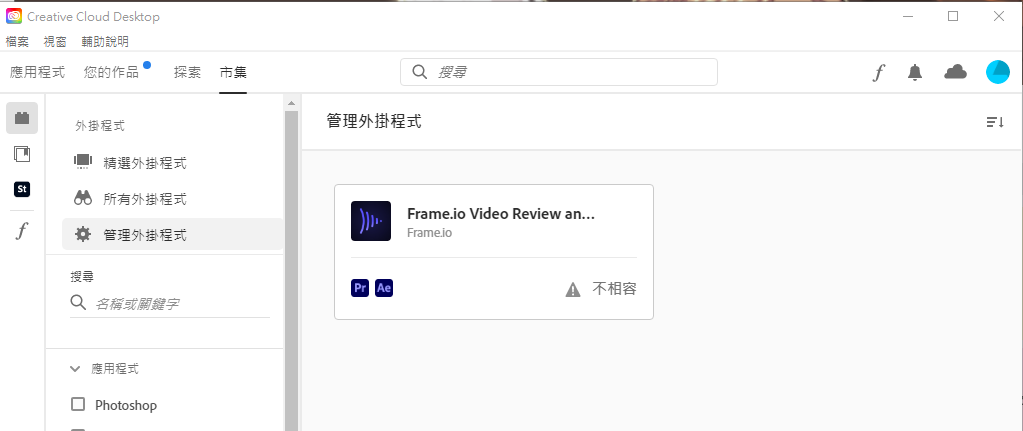Open the user account avatar
Screen dimensions: 1023x431
(x=998, y=72)
